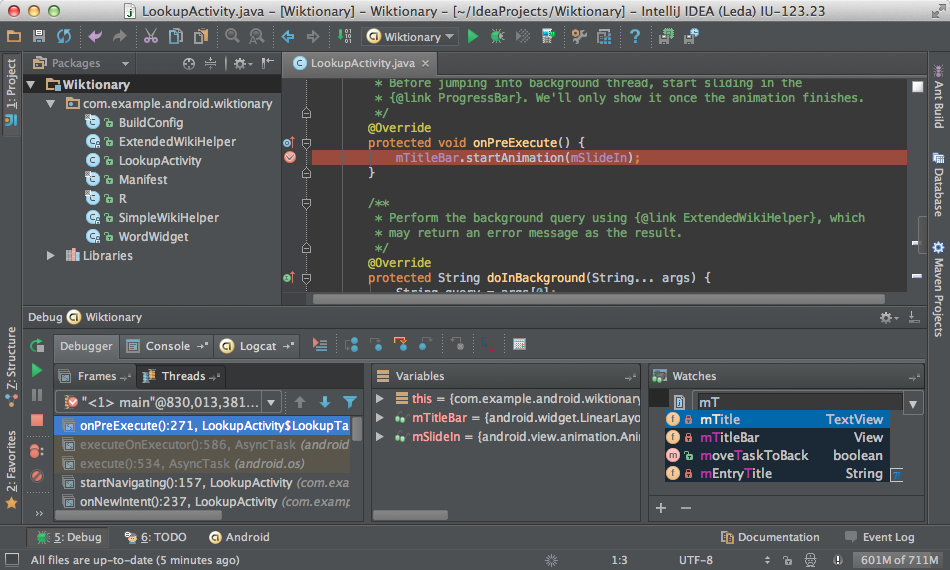Image resolution: width=950 pixels, height=570 pixels.
Task: Click the memory indicator 601M of 711M
Action: [898, 560]
